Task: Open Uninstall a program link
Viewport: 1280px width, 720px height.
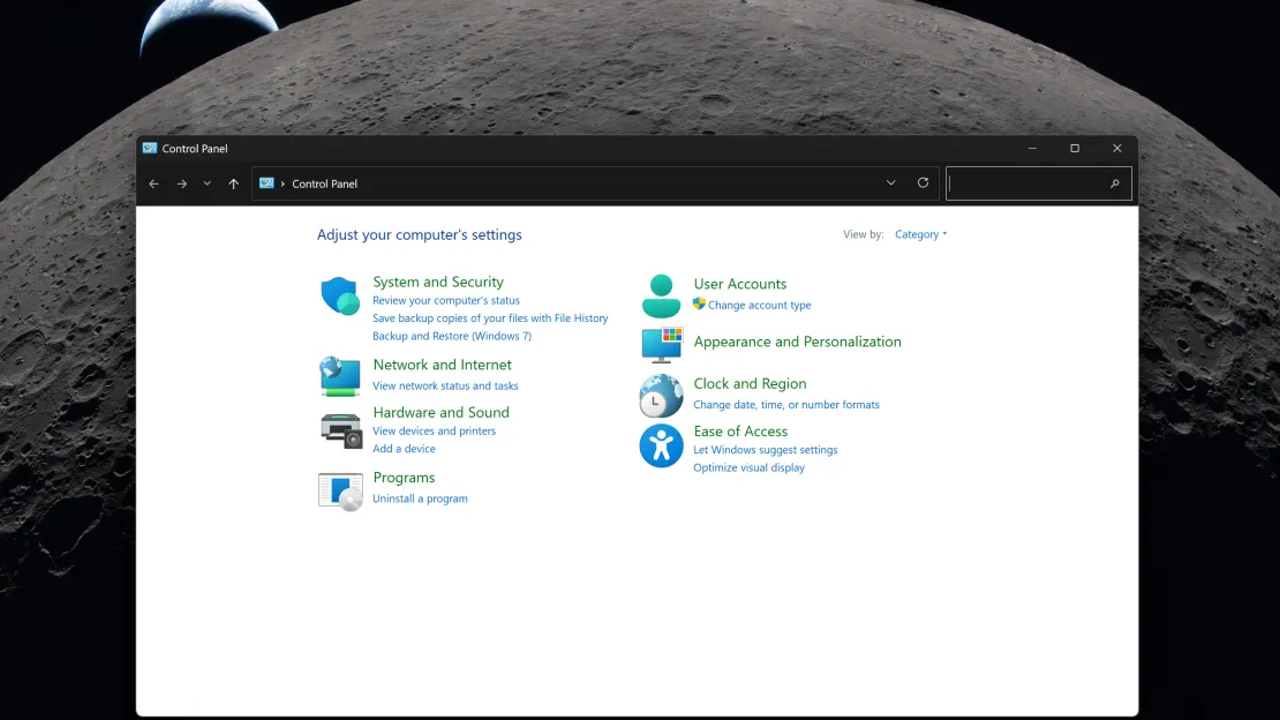Action: [x=420, y=499]
